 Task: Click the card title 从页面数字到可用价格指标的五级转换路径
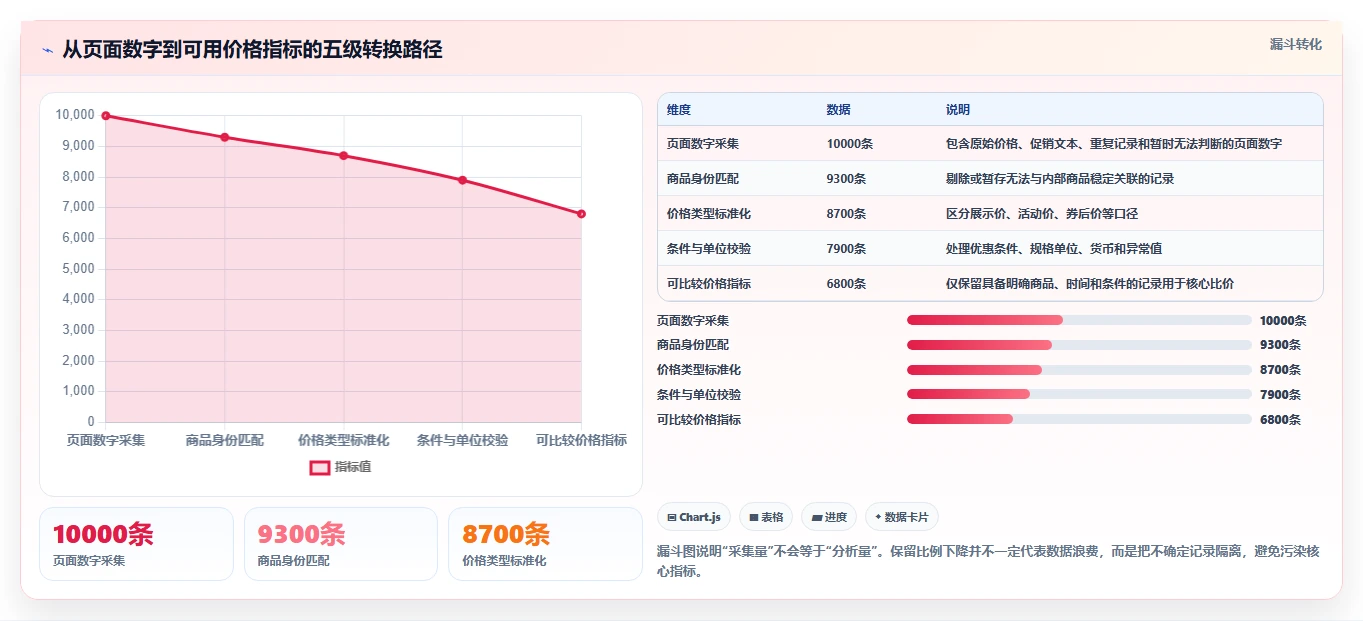tap(252, 50)
